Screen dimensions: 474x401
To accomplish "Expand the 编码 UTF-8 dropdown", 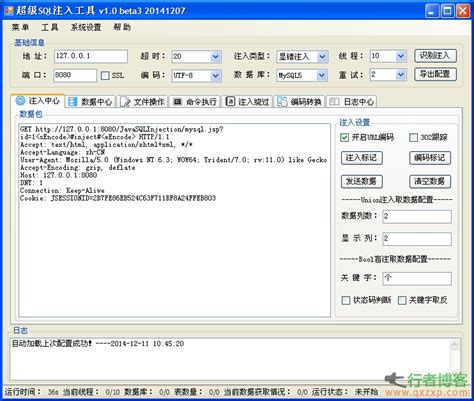I will [x=216, y=76].
